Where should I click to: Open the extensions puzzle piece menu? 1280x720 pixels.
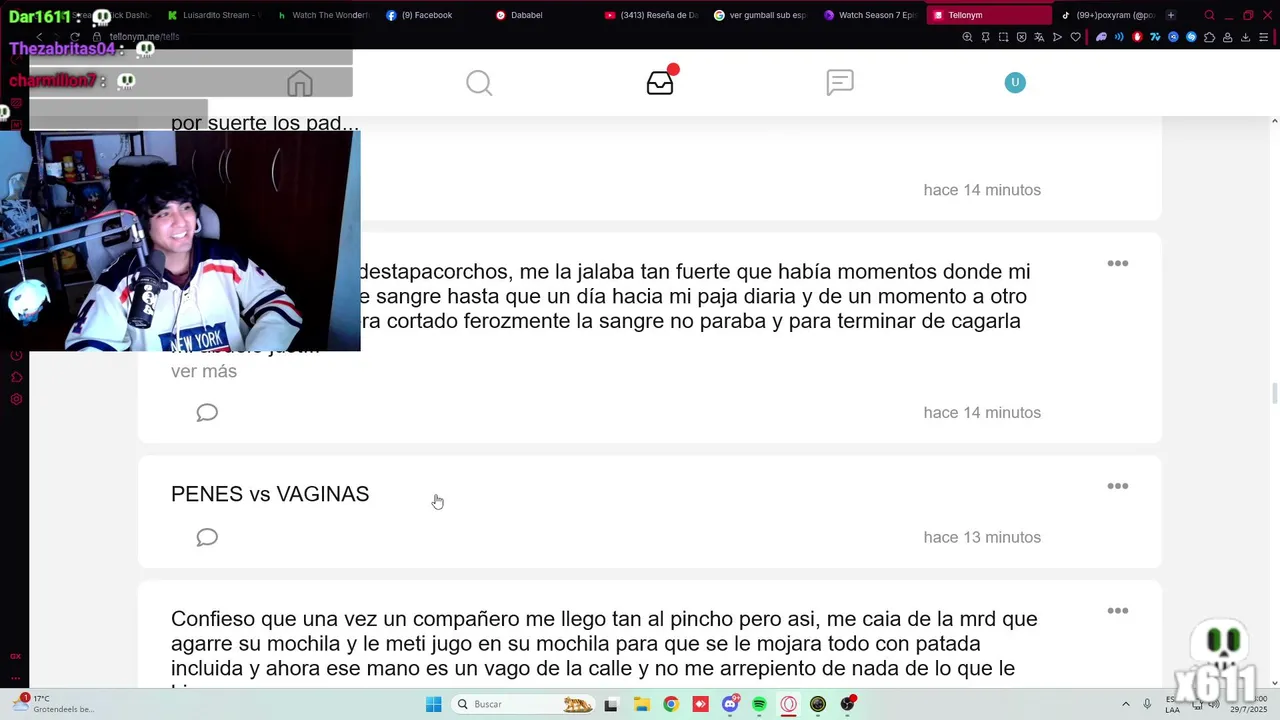(x=1209, y=37)
